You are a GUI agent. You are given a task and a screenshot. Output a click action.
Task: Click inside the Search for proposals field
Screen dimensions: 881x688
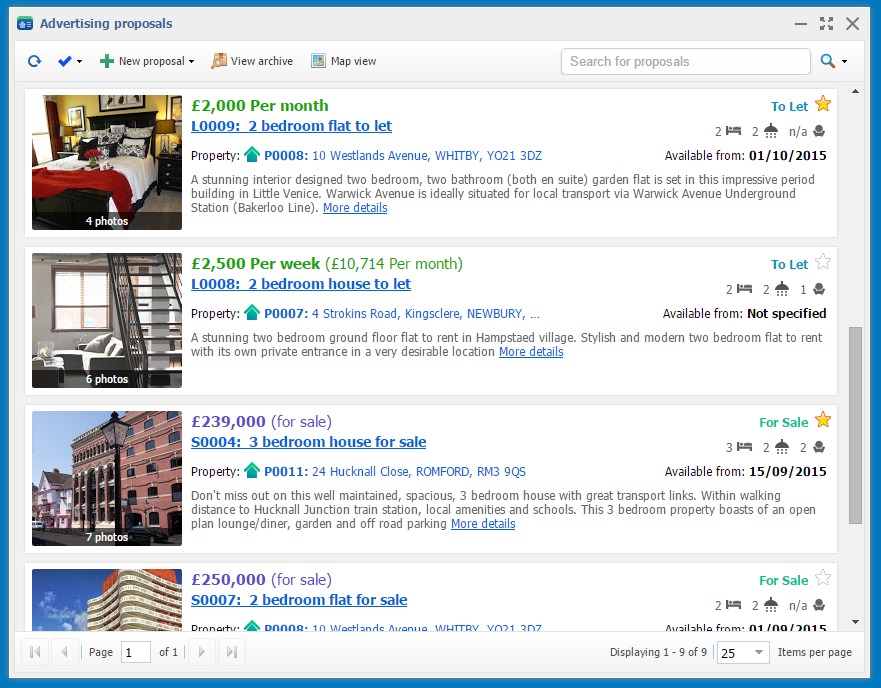(685, 61)
